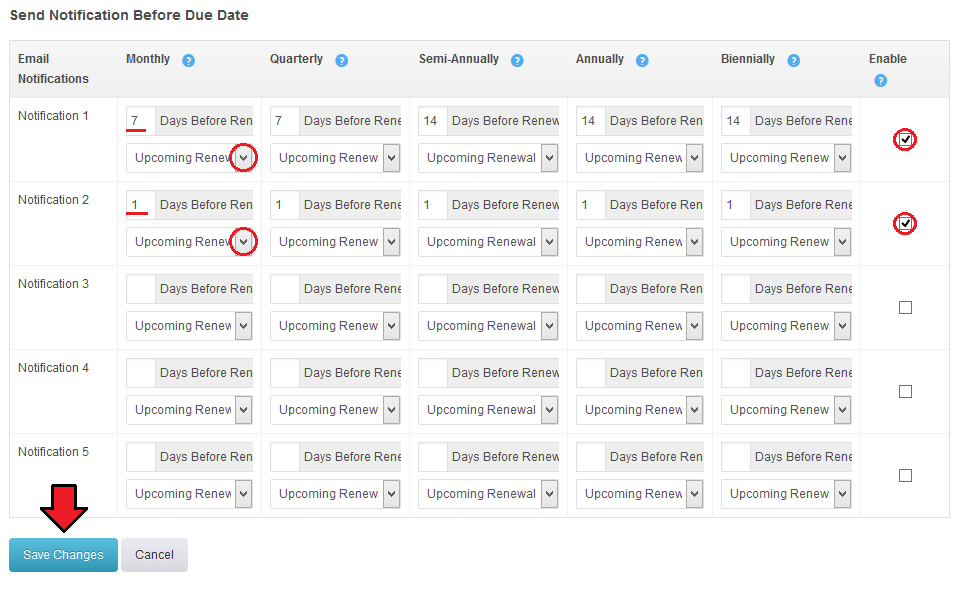The width and height of the screenshot is (958, 596).
Task: Open Notification 1 Biennially template dropdown
Action: (786, 158)
